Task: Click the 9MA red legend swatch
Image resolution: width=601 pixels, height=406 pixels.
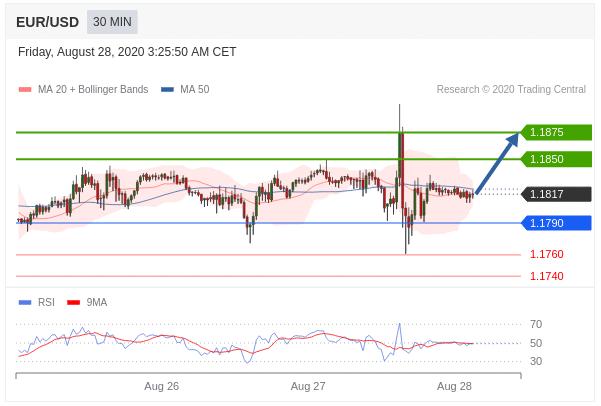Action: coord(74,302)
